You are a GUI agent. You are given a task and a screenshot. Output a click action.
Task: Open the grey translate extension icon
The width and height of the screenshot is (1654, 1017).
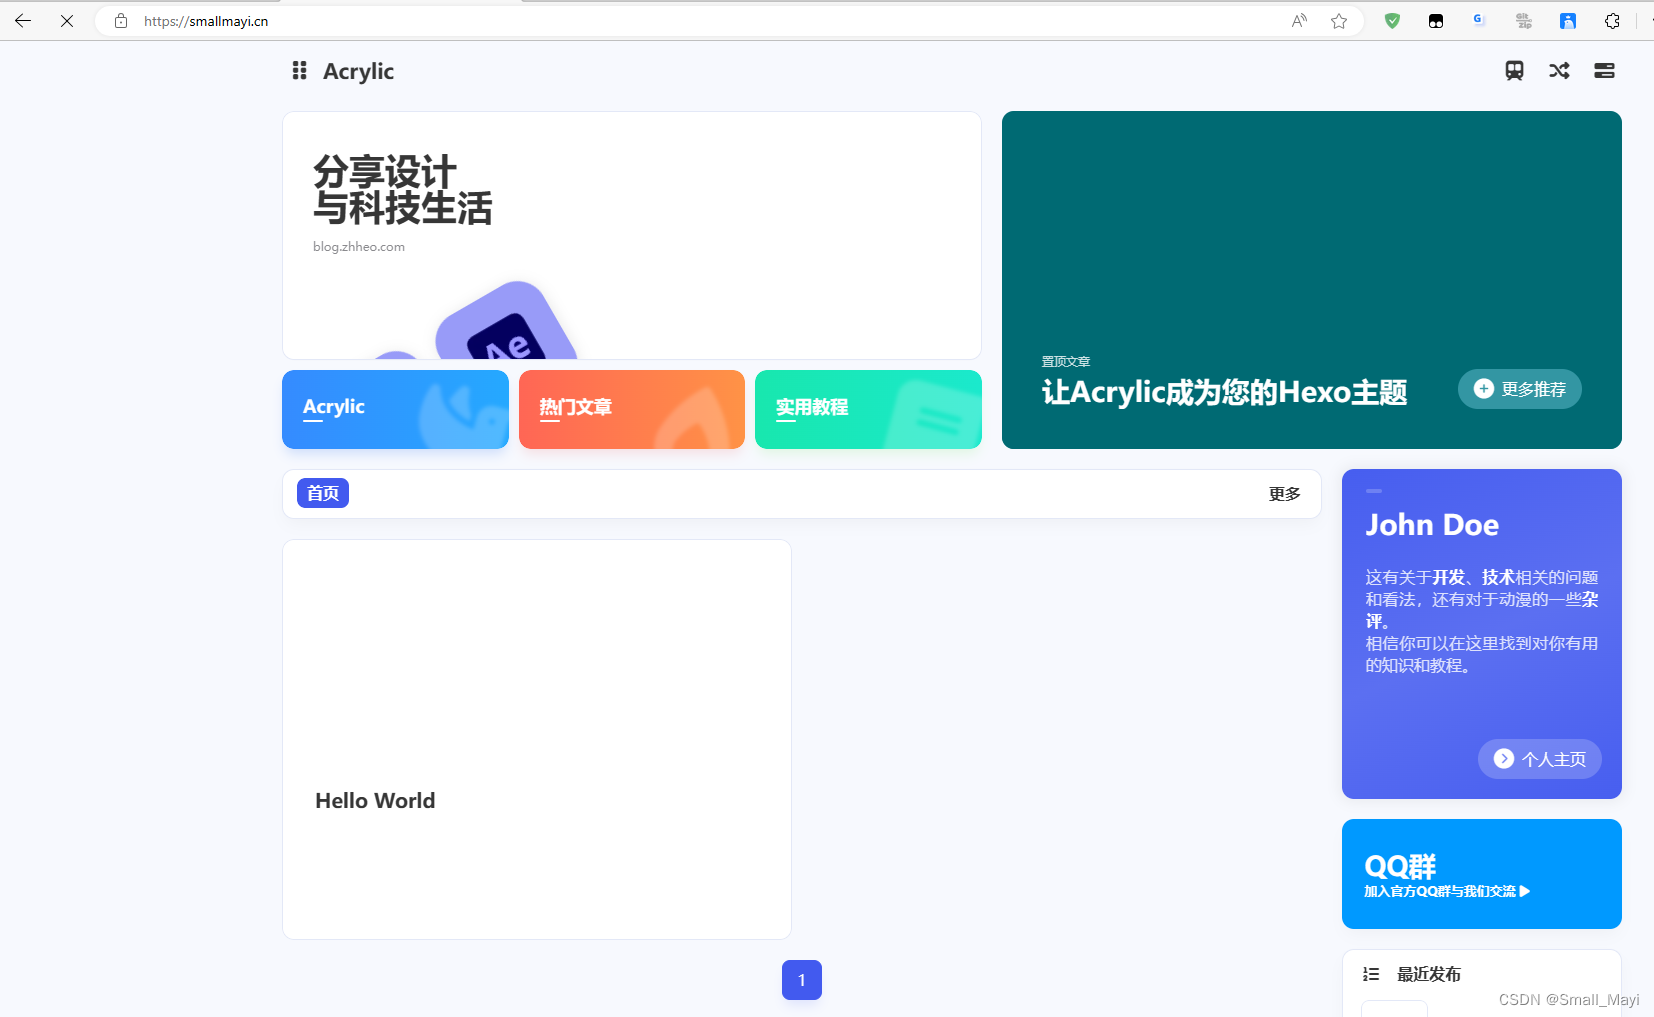1524,21
